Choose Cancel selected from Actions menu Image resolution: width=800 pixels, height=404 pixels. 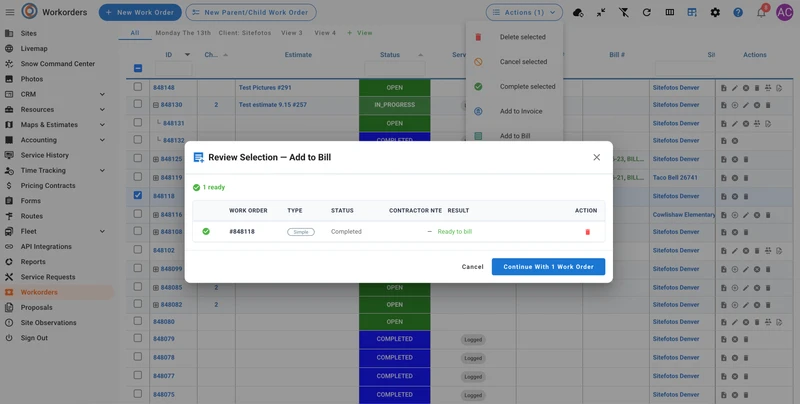coord(514,62)
